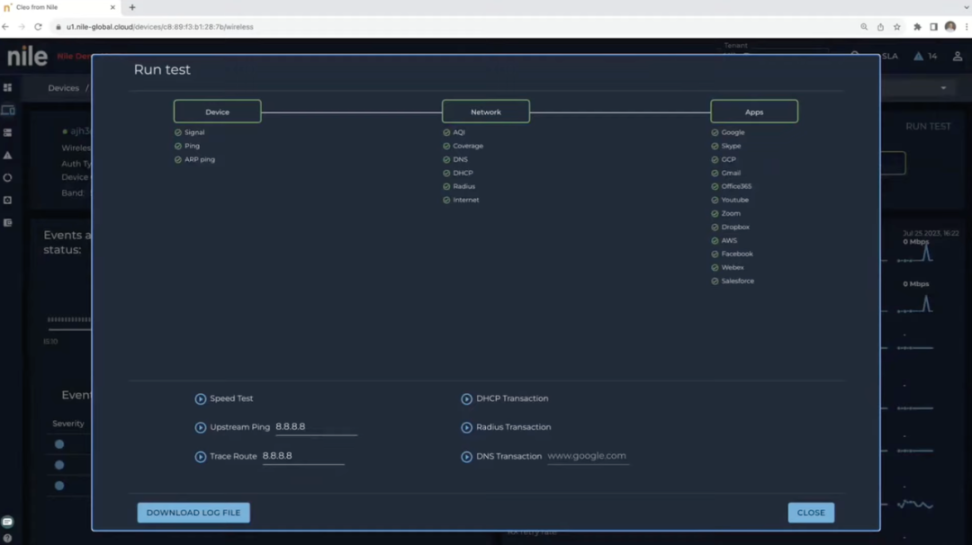Select the Device stage box
Image resolution: width=972 pixels, height=545 pixels.
point(217,112)
